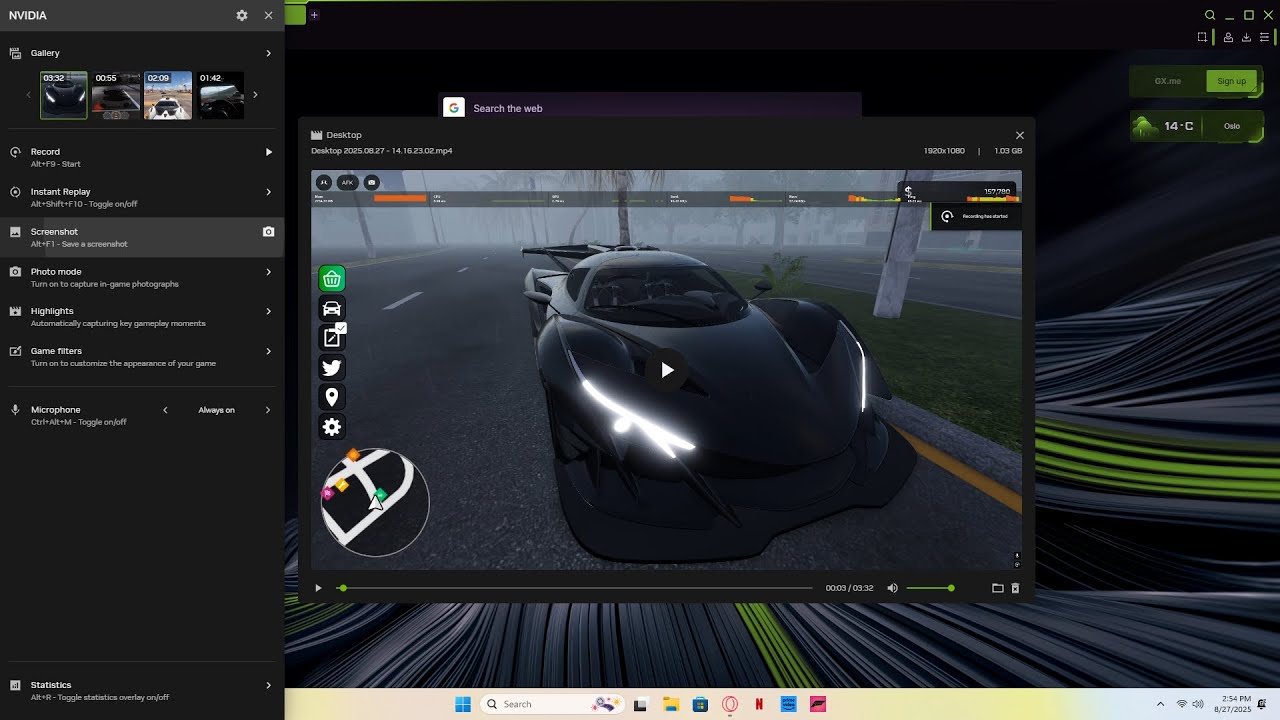Image resolution: width=1280 pixels, height=720 pixels.
Task: Open NVIDIA overlay settings gear
Action: pyautogui.click(x=242, y=15)
